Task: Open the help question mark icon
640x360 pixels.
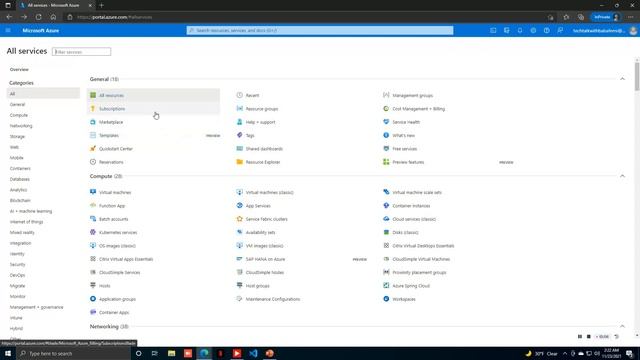Action: click(x=547, y=31)
